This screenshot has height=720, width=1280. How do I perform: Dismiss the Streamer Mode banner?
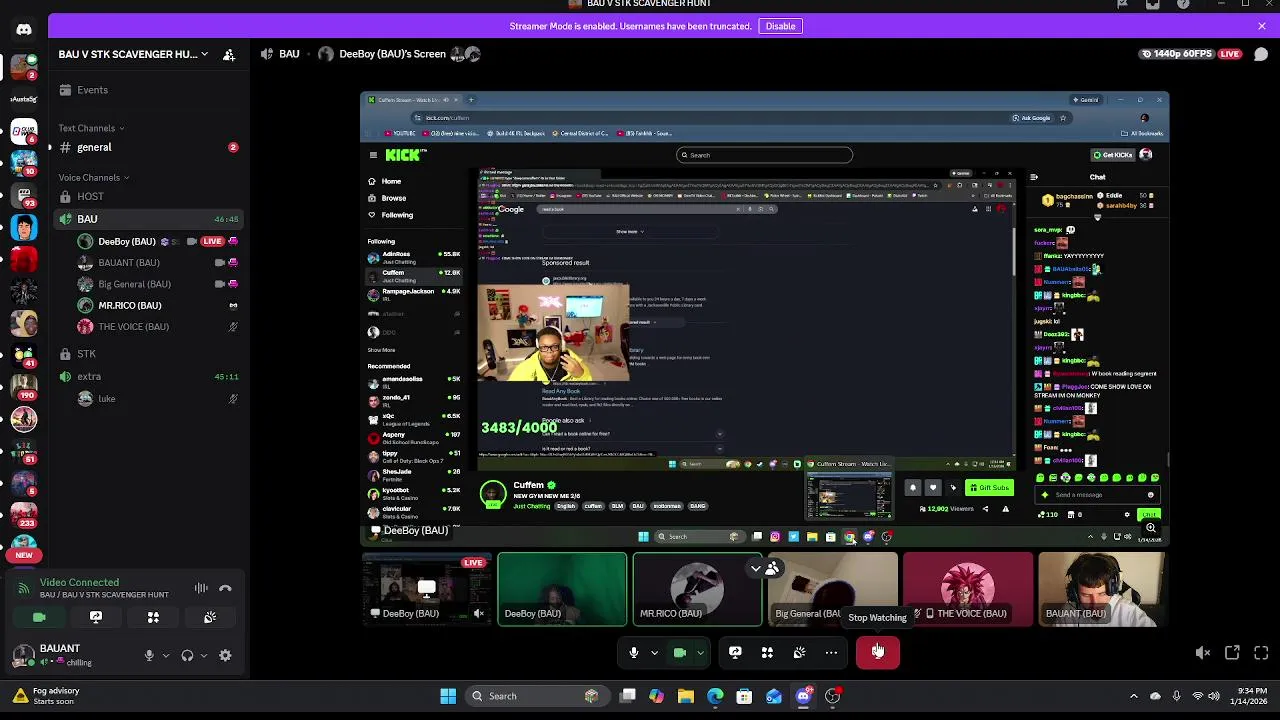click(1262, 26)
